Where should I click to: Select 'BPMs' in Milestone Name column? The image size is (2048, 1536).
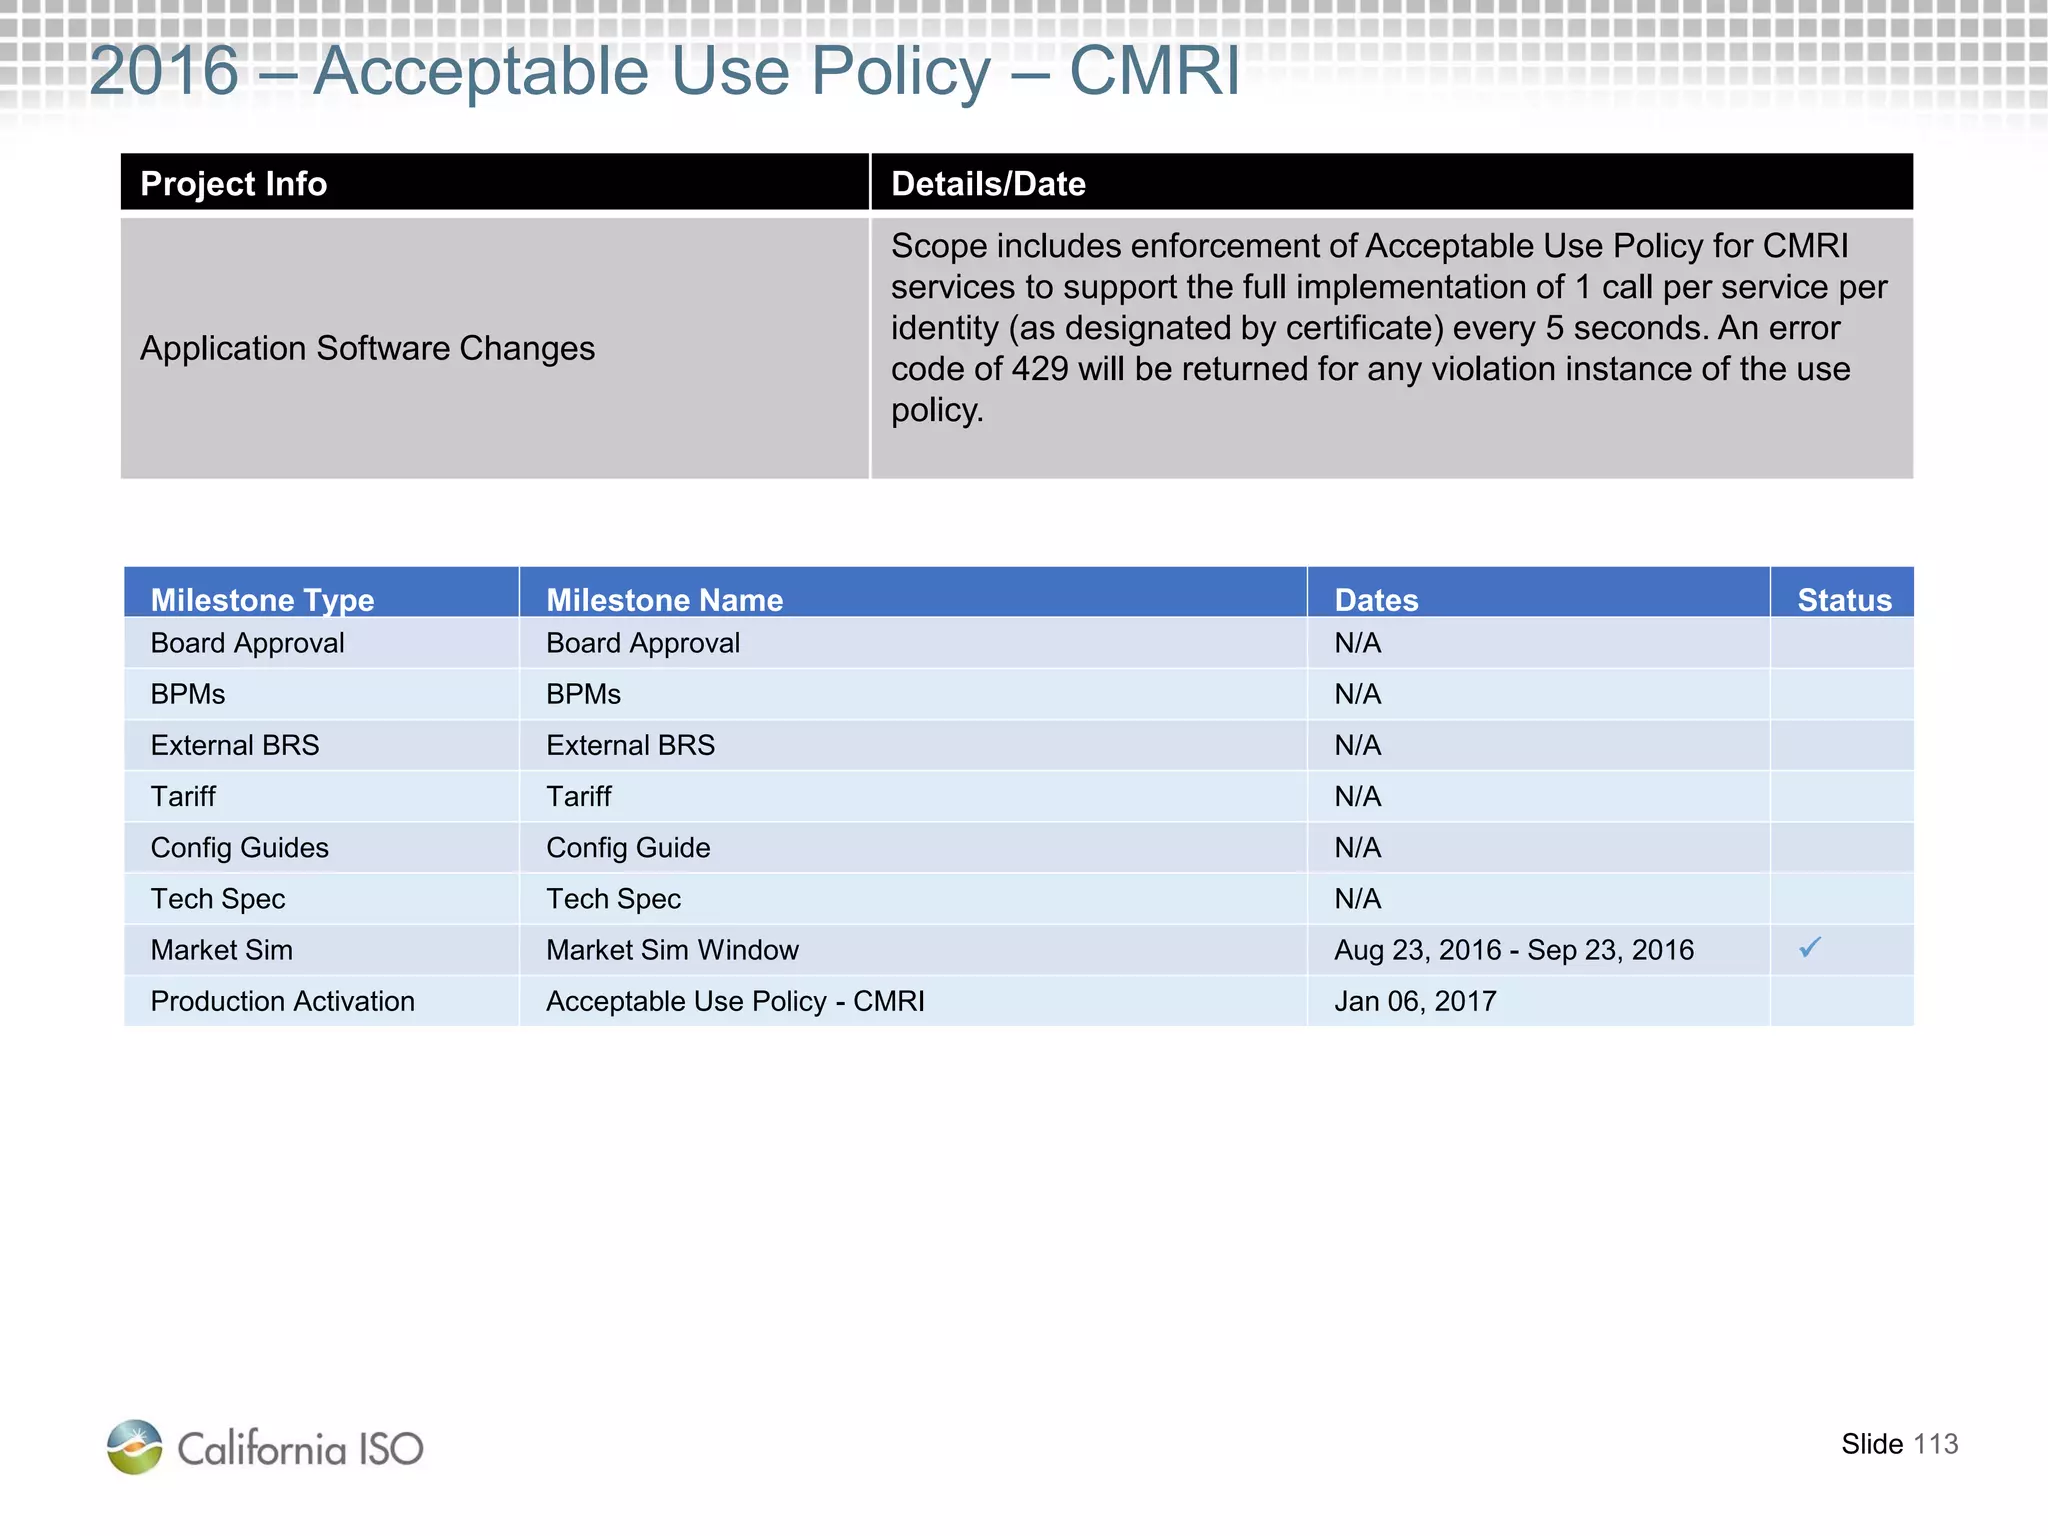583,694
